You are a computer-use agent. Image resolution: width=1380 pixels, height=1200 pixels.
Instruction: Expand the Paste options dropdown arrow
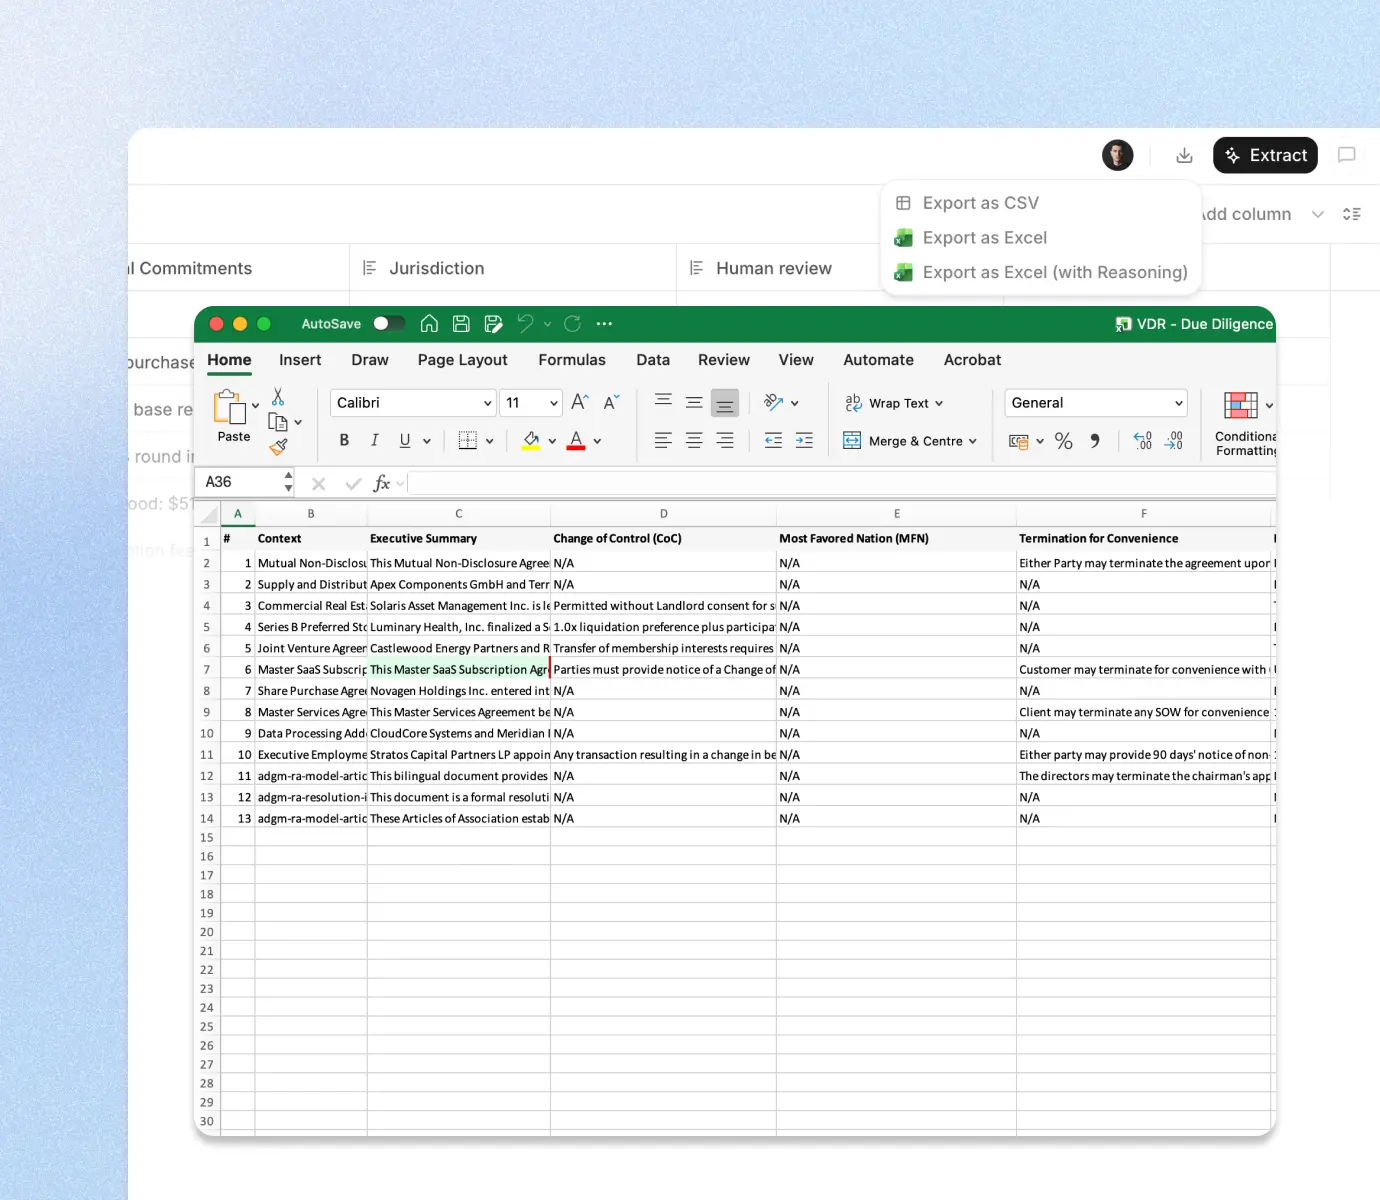(256, 405)
